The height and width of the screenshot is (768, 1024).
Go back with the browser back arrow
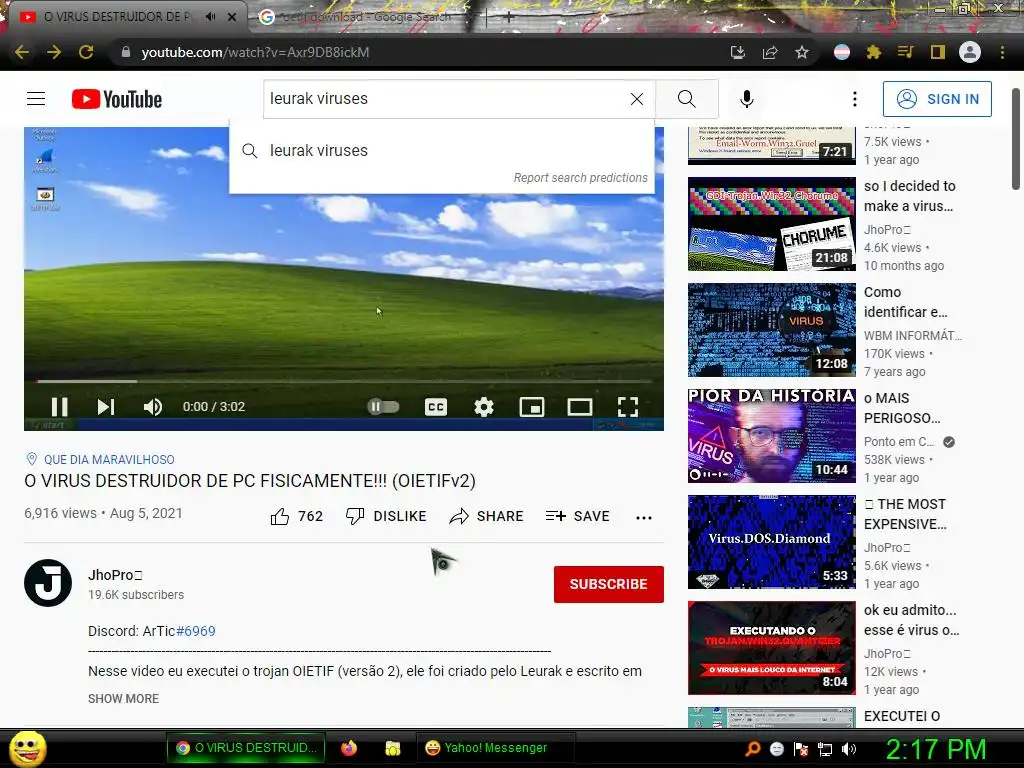(22, 52)
